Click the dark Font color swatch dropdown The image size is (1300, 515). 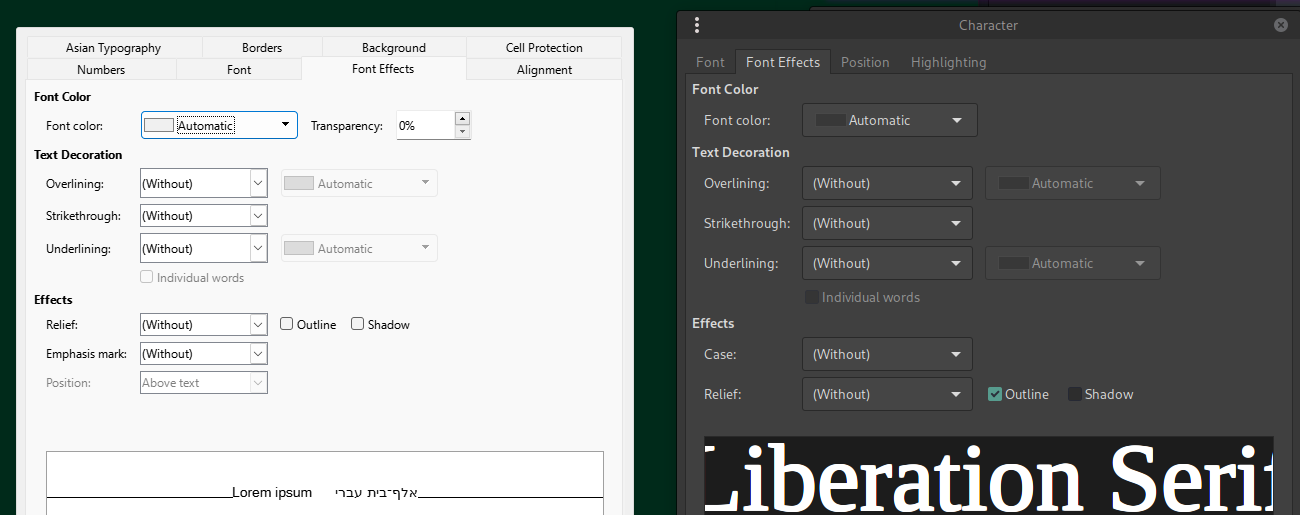coord(889,120)
